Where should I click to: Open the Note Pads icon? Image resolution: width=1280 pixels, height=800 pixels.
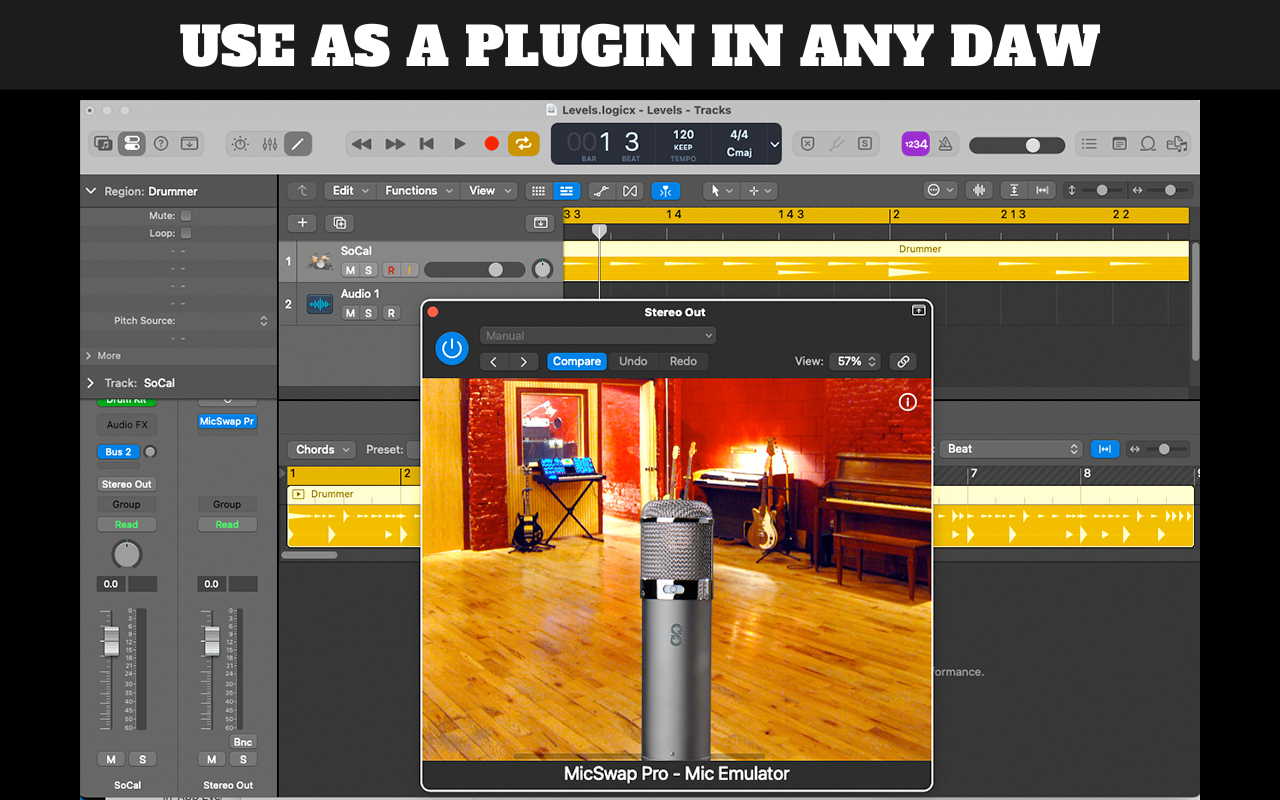1119,144
